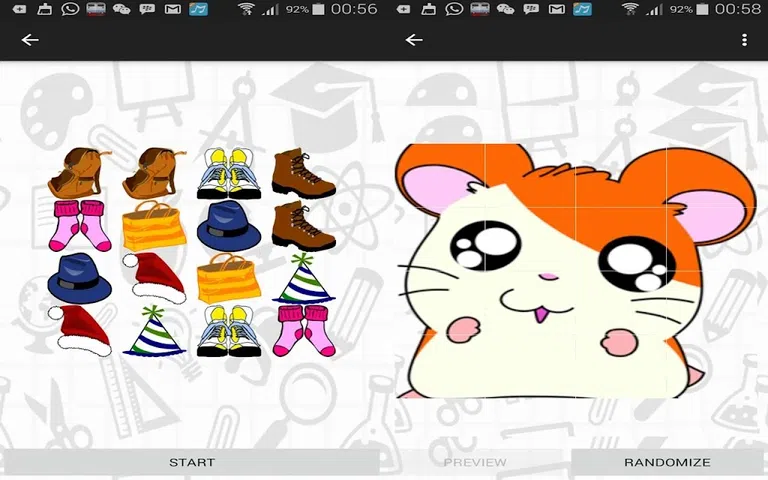The image size is (768, 480).
Task: Tap the sneakers card in the top row
Action: [229, 174]
